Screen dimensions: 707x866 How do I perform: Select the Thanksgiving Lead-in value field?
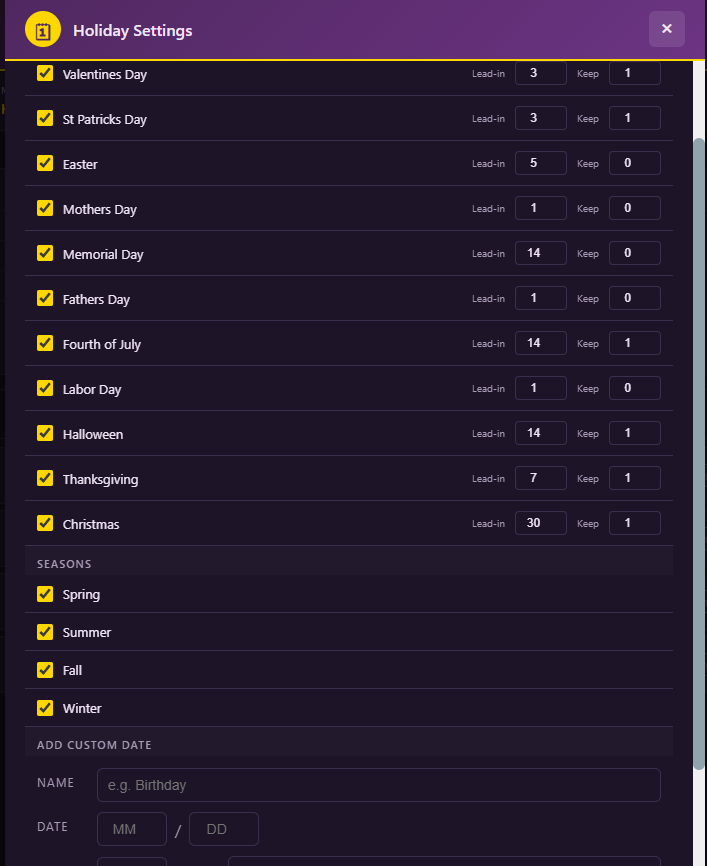541,478
